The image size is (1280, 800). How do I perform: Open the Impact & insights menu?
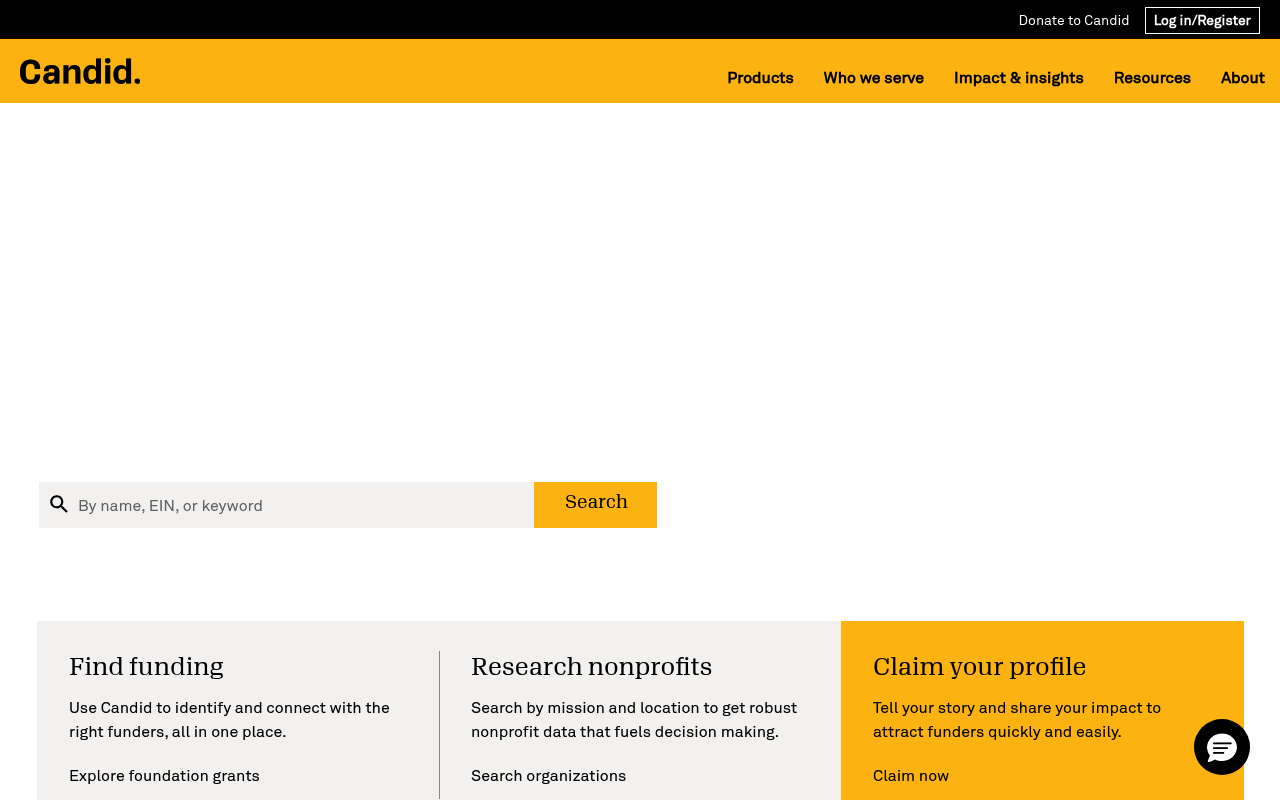click(1018, 78)
